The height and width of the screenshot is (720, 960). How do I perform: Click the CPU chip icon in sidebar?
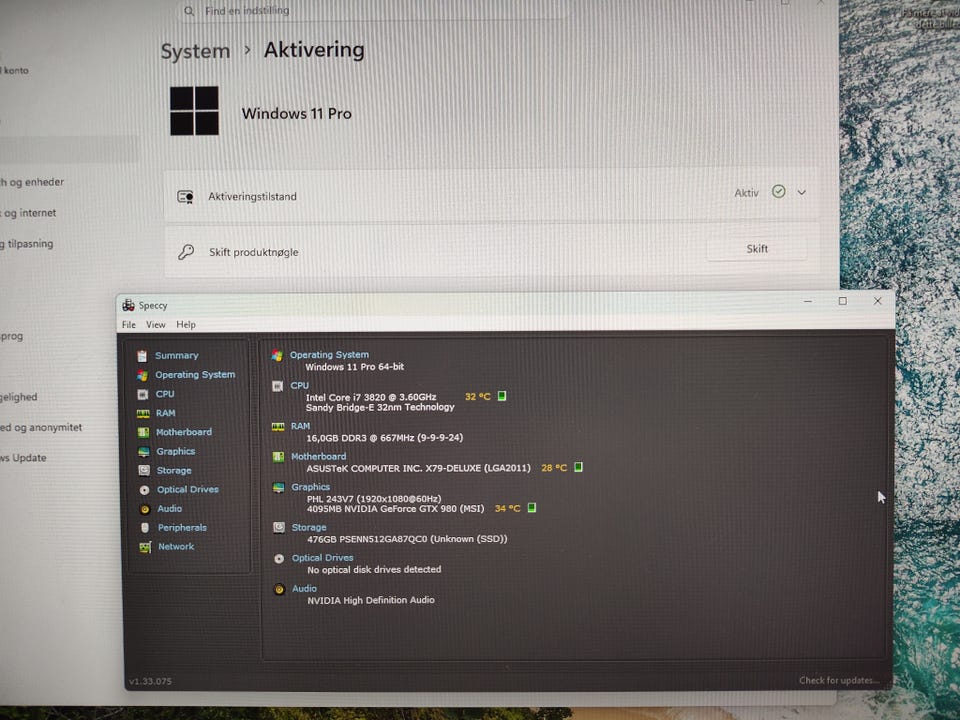[143, 394]
